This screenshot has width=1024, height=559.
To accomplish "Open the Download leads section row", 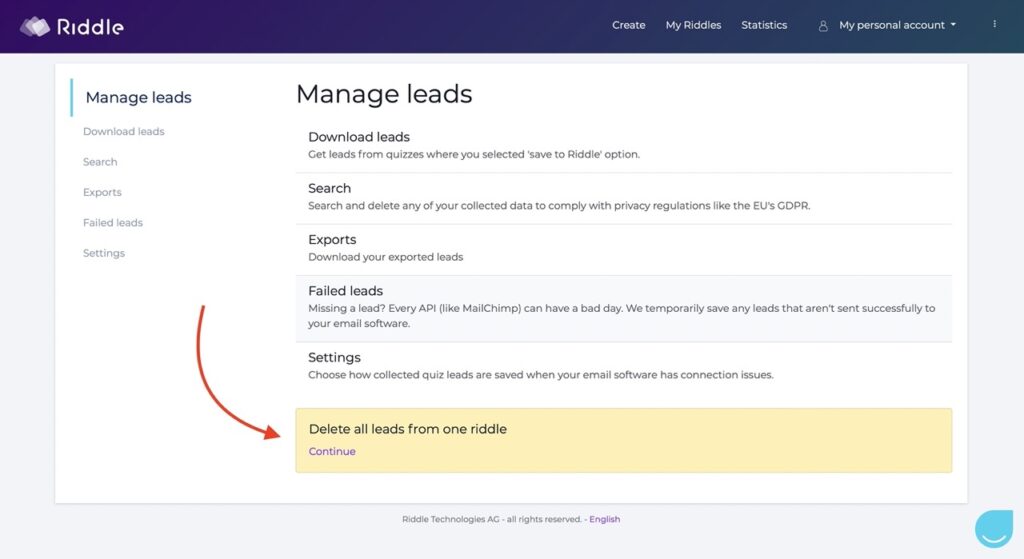I will (624, 146).
